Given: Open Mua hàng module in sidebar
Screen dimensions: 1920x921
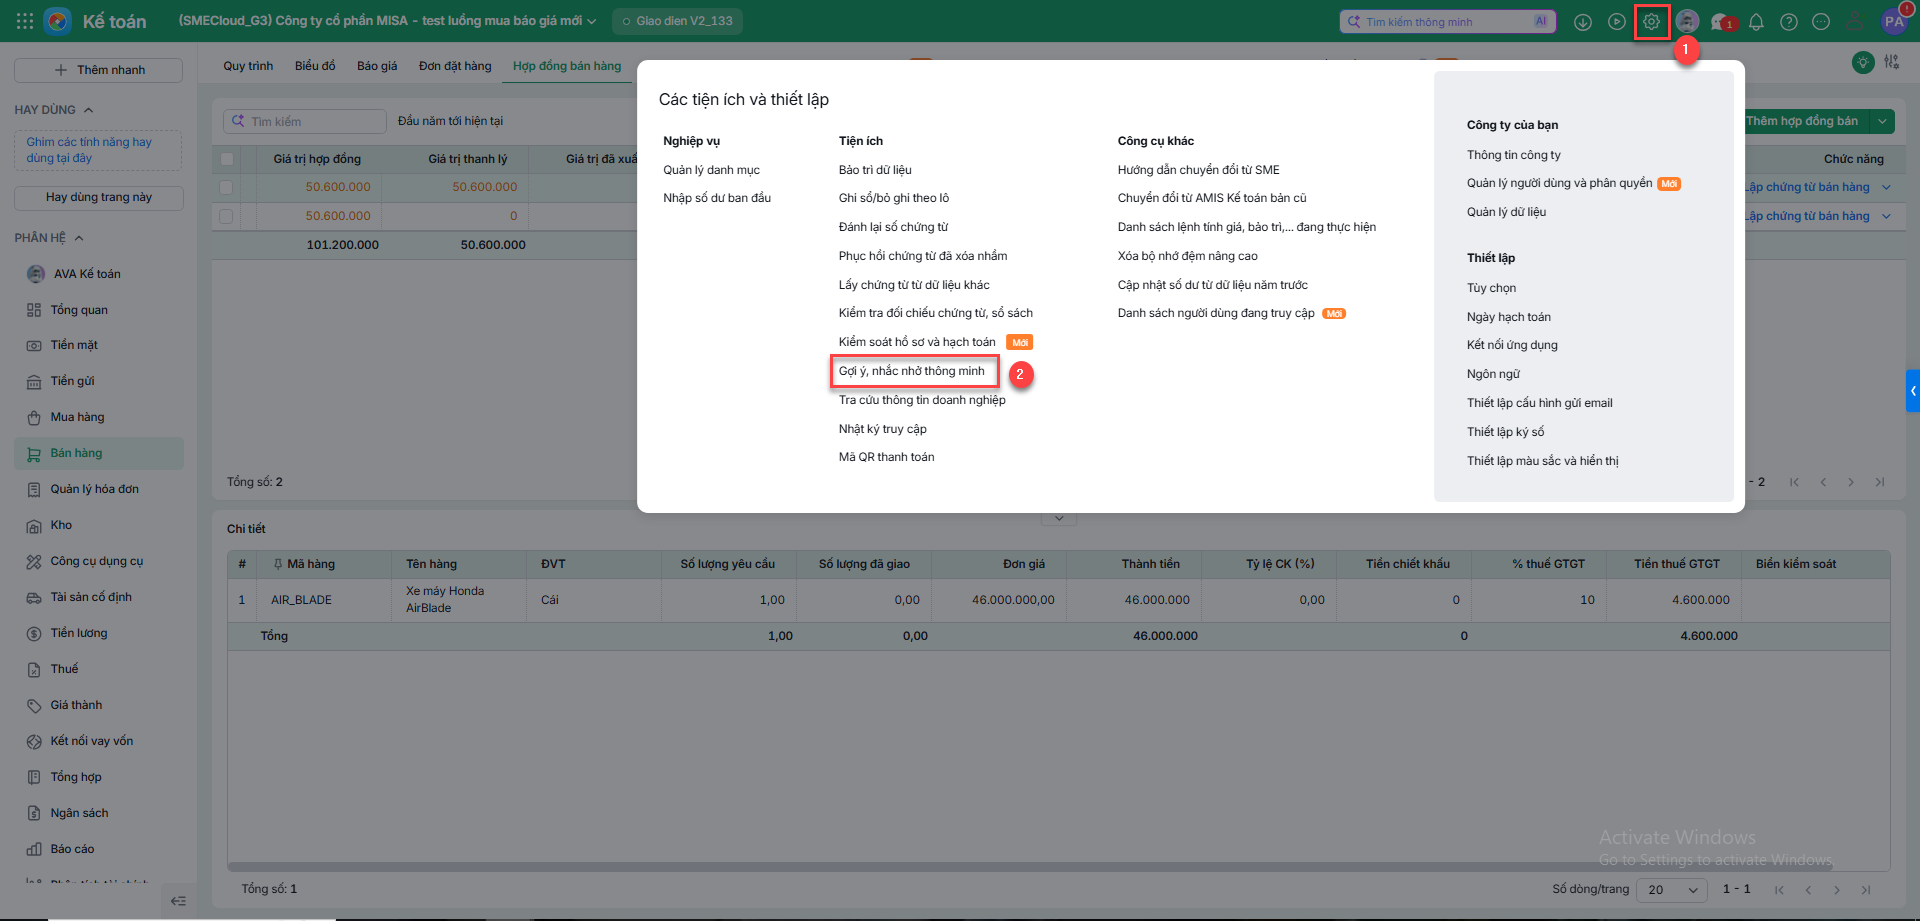Looking at the screenshot, I should (98, 417).
